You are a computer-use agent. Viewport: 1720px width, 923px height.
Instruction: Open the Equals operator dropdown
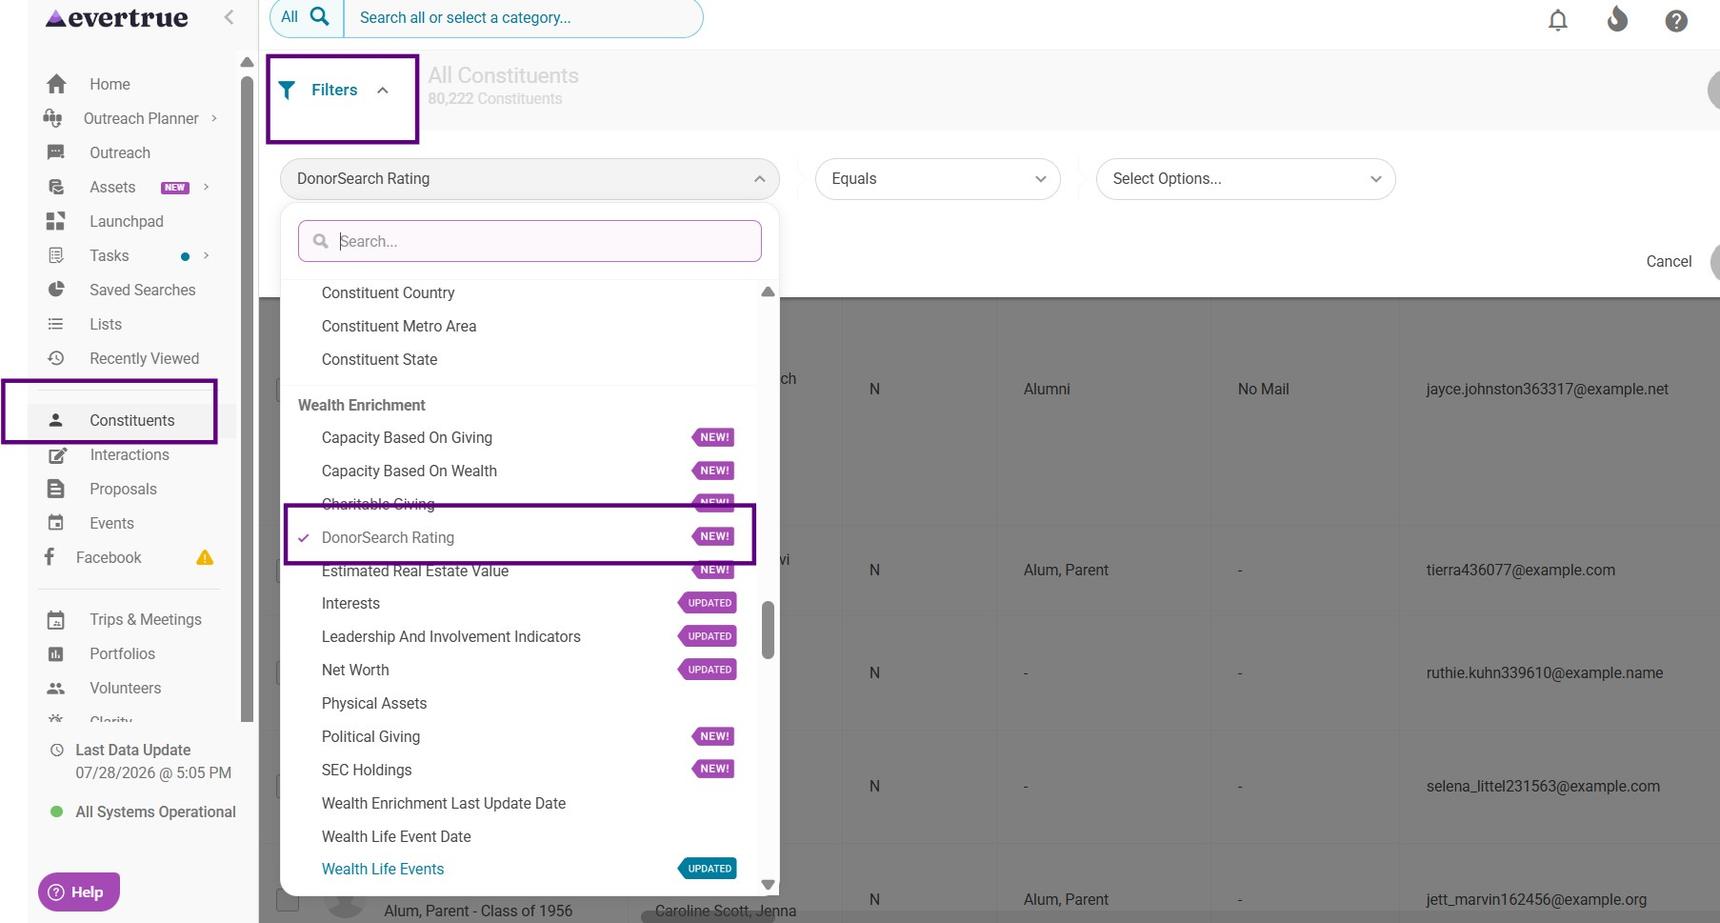(937, 179)
